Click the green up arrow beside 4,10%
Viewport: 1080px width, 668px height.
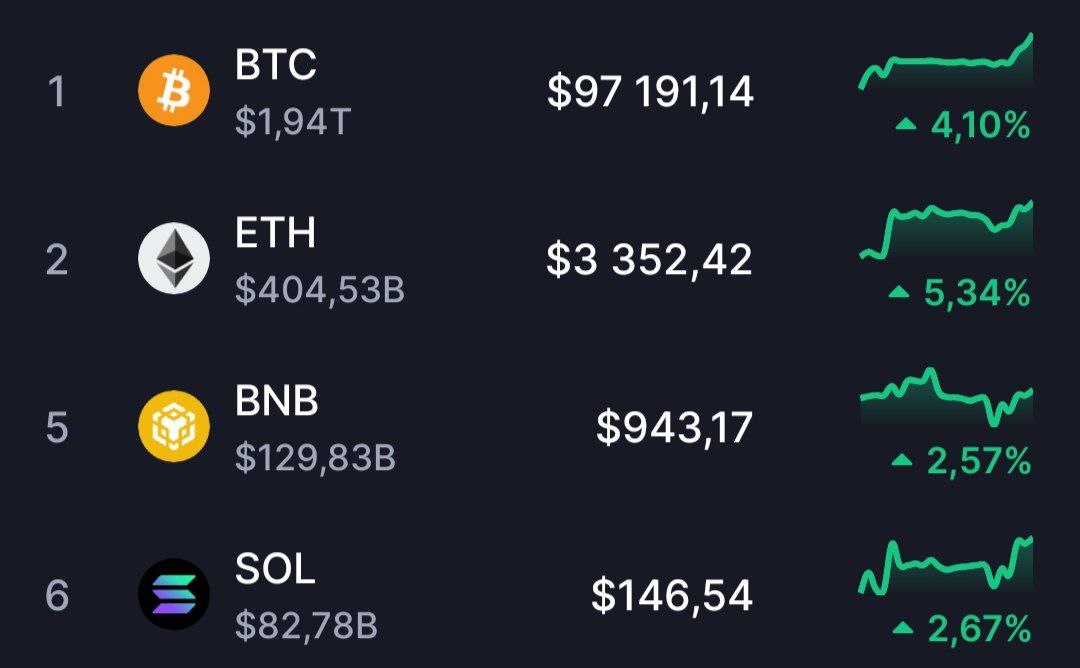tap(906, 125)
